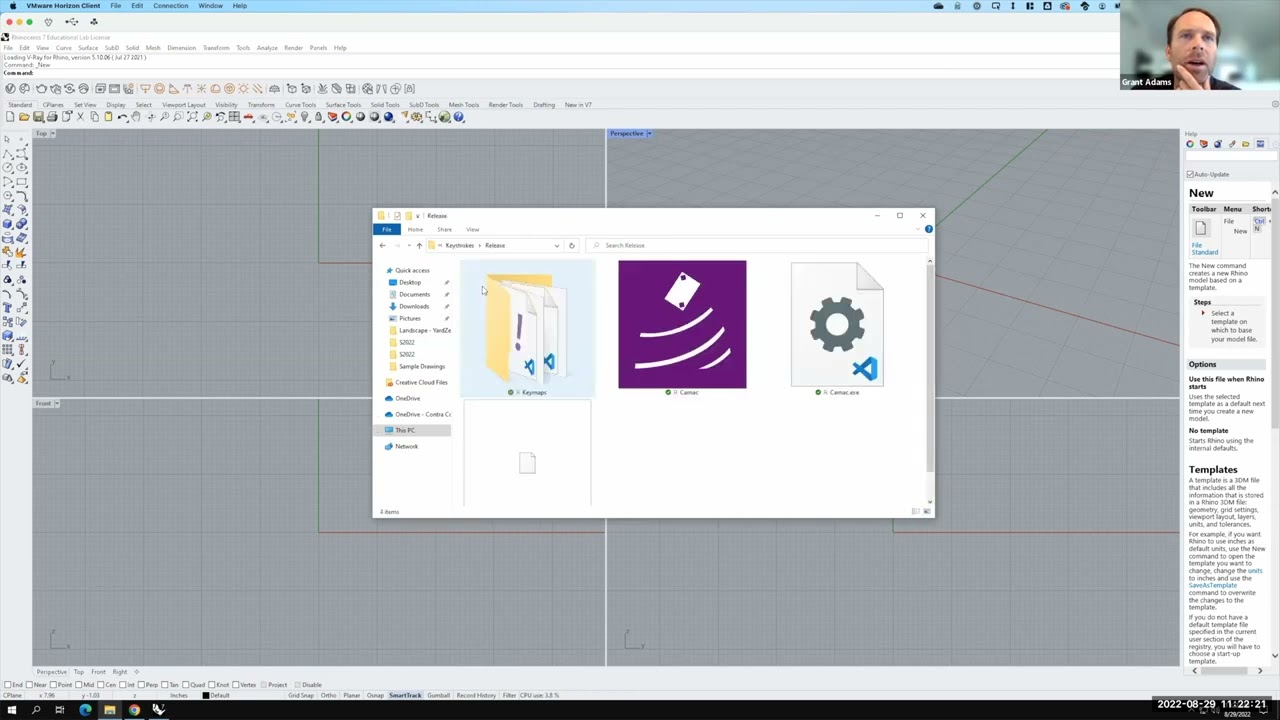Click the Undo arrow icon in Rhino toolbar
1280x720 pixels.
click(122, 117)
